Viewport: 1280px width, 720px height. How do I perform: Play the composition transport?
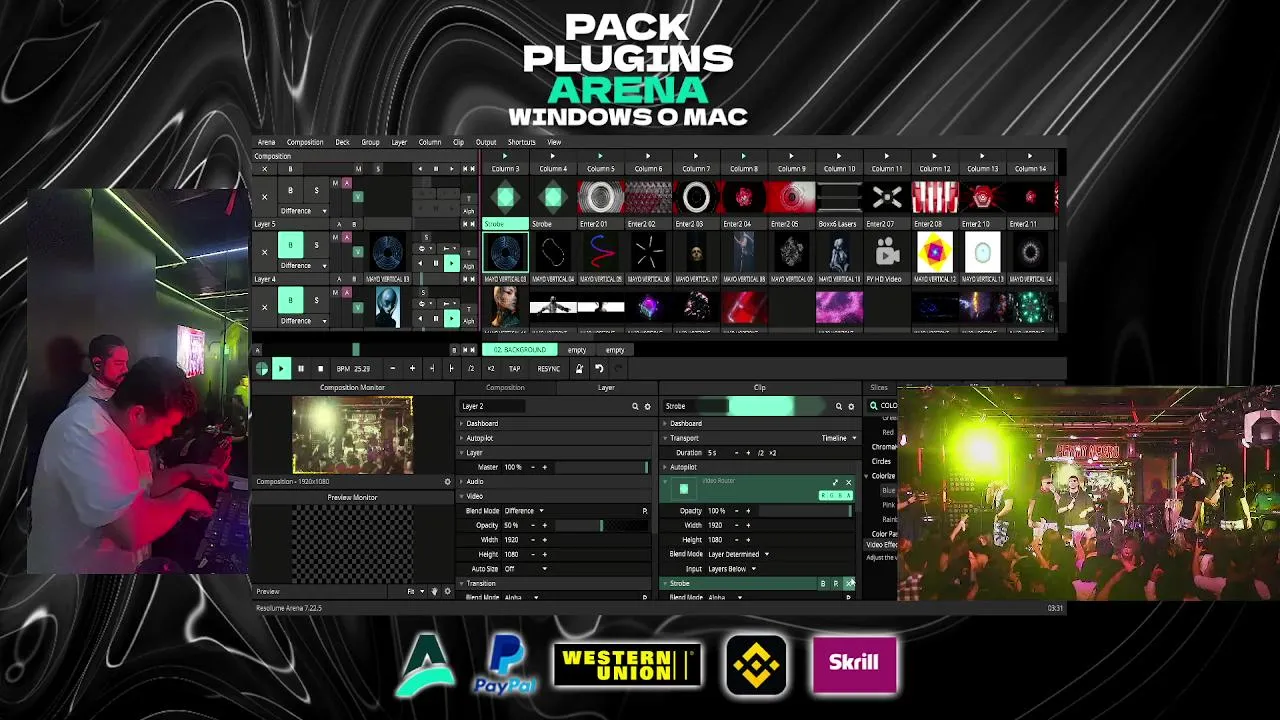click(x=281, y=368)
